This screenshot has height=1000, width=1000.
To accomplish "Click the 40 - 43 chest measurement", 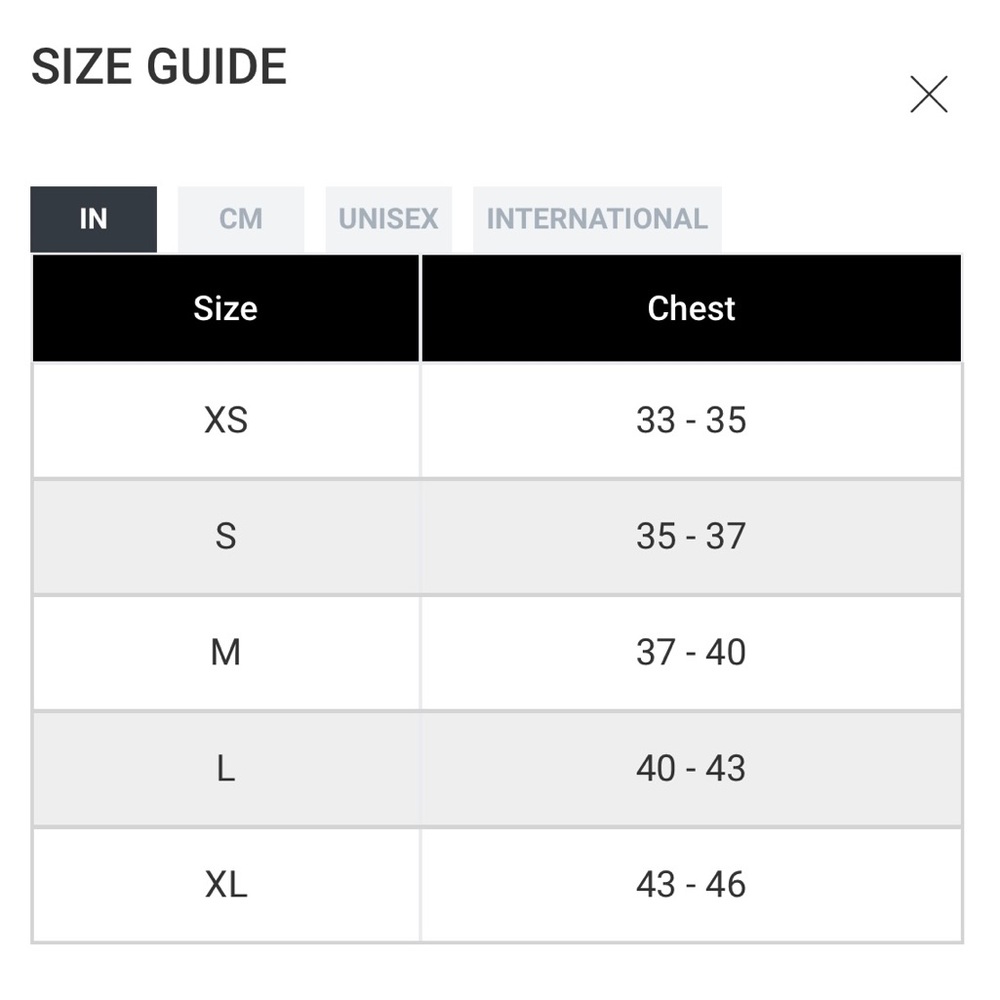I will point(691,768).
